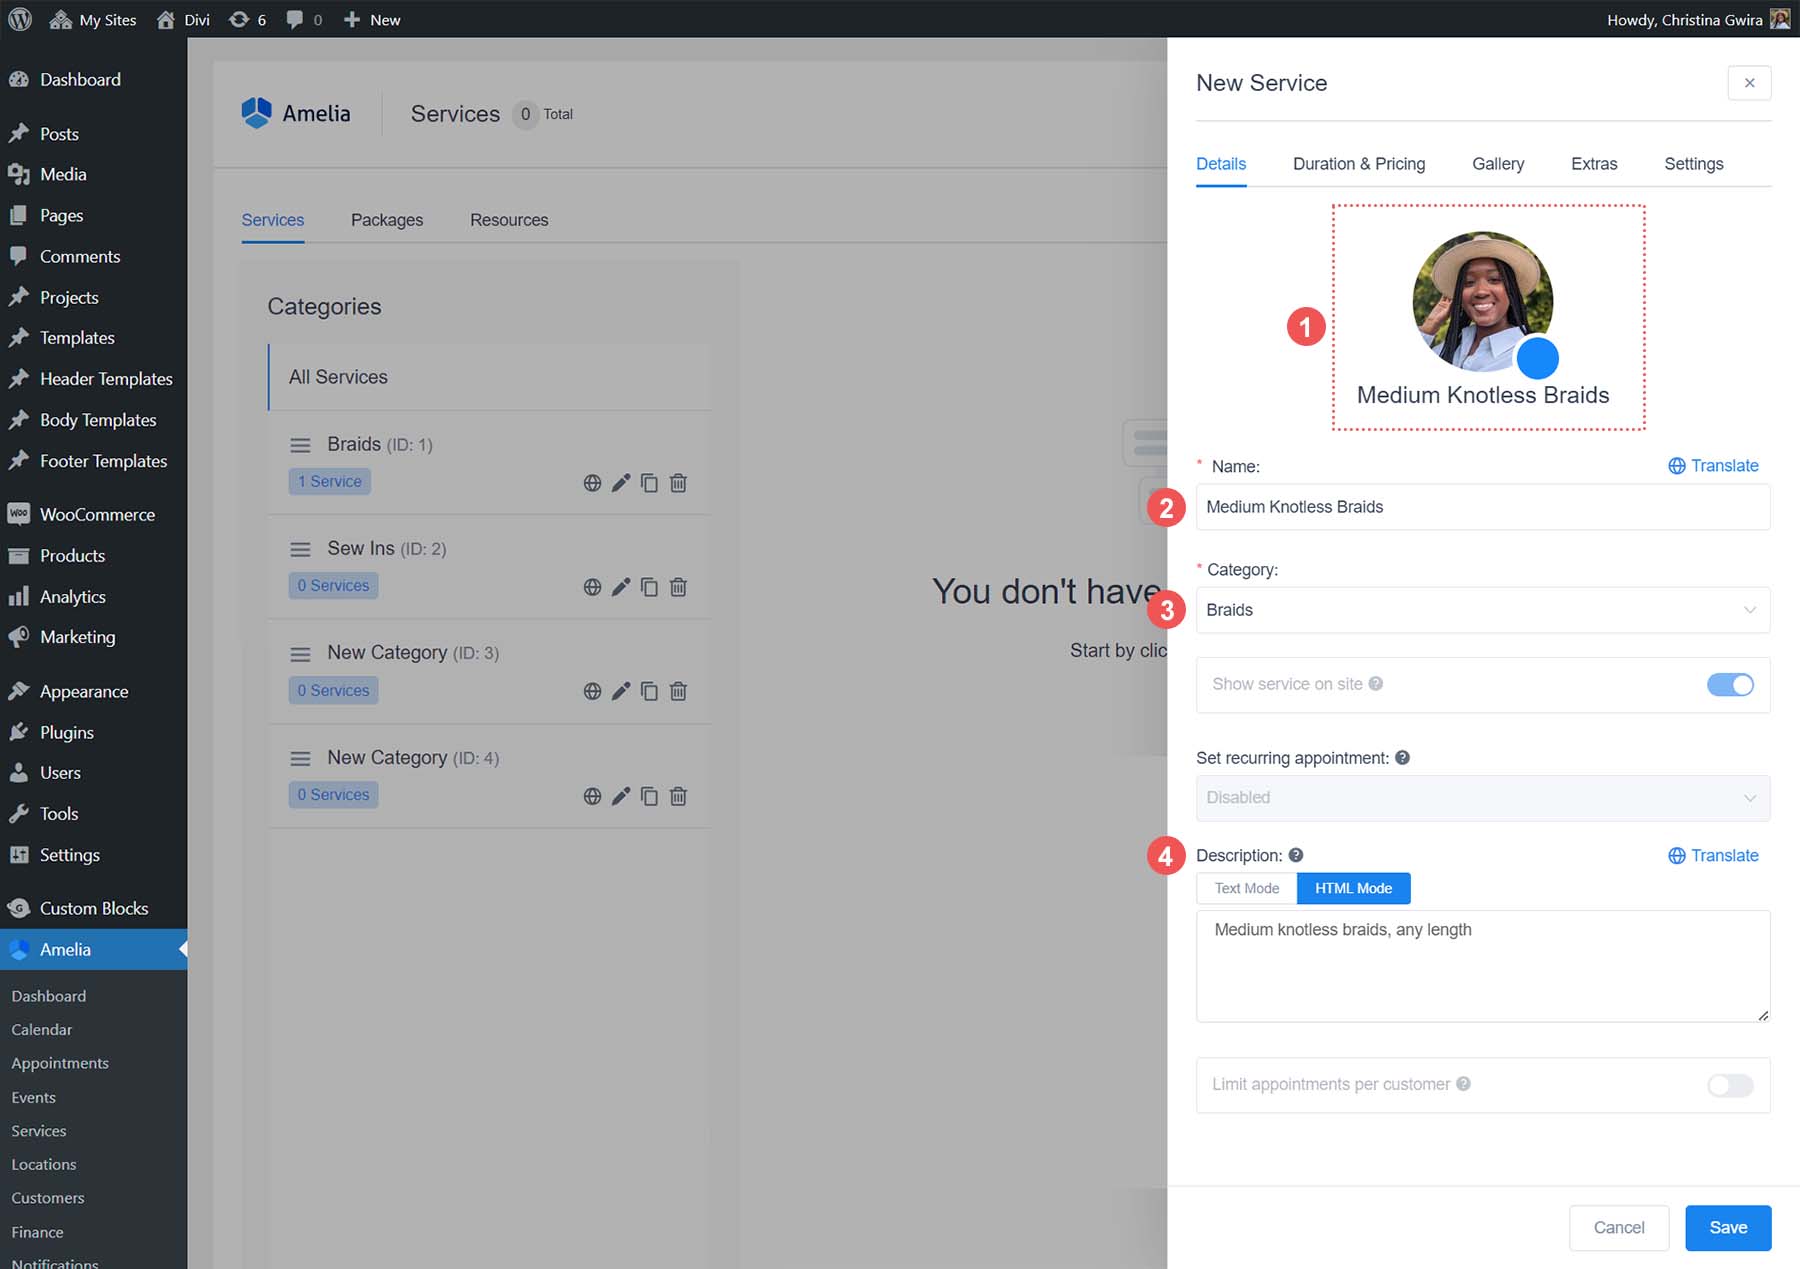
Task: Click the translate globe icon for New Category ID 4
Action: (592, 796)
